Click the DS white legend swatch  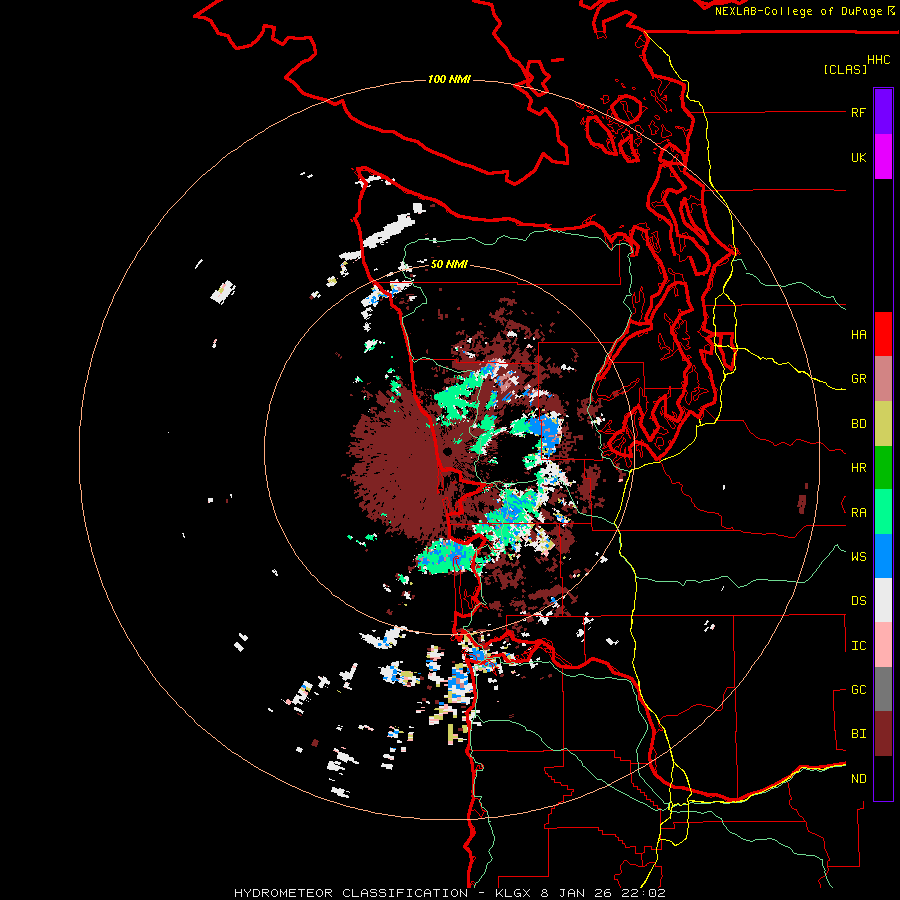pyautogui.click(x=883, y=600)
